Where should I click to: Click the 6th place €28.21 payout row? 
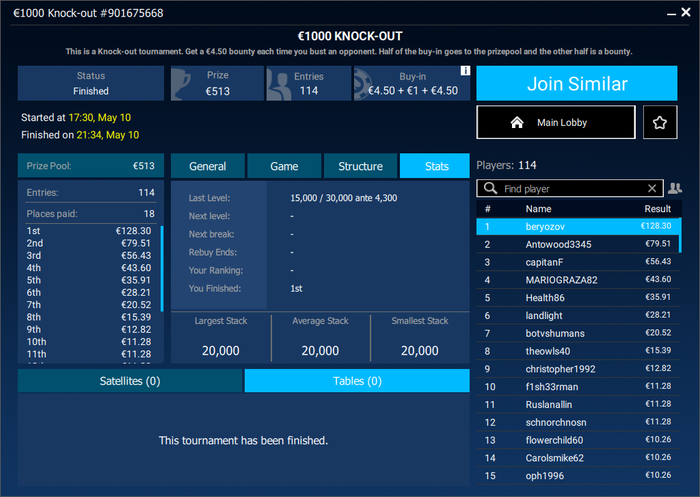(x=89, y=292)
